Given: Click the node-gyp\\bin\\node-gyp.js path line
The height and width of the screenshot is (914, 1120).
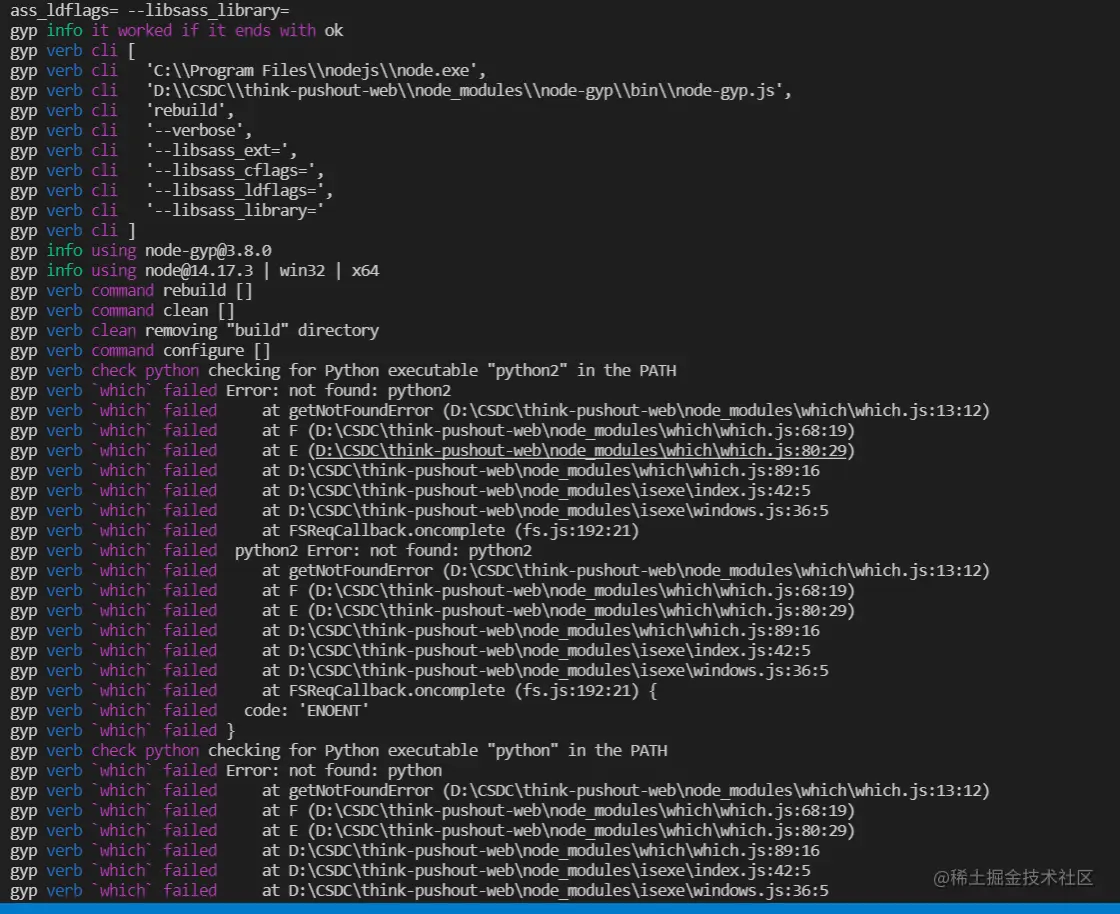Looking at the screenshot, I should (401, 91).
